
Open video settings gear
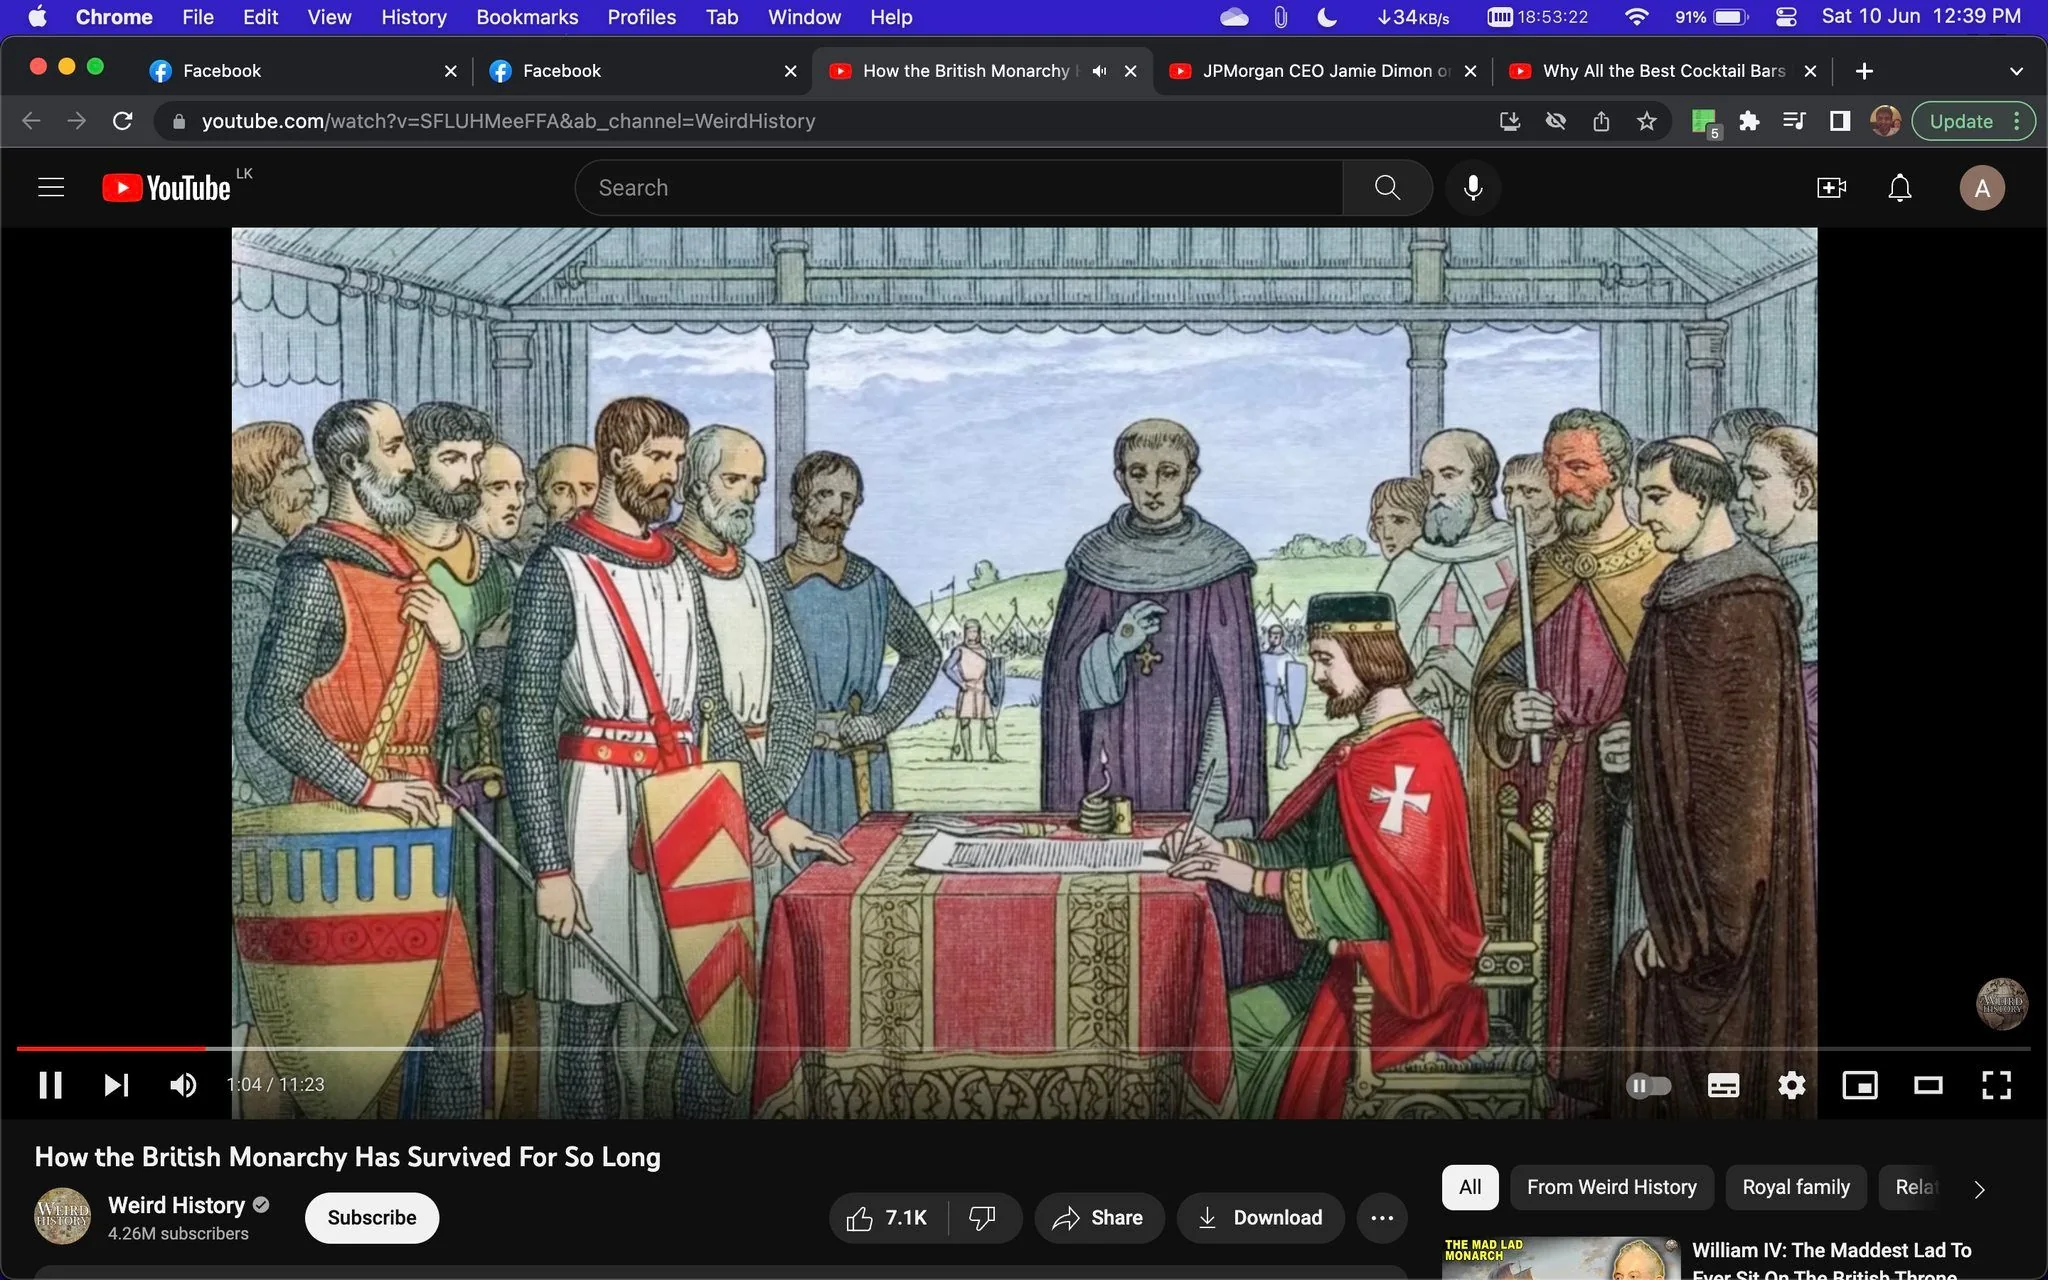[x=1791, y=1085]
